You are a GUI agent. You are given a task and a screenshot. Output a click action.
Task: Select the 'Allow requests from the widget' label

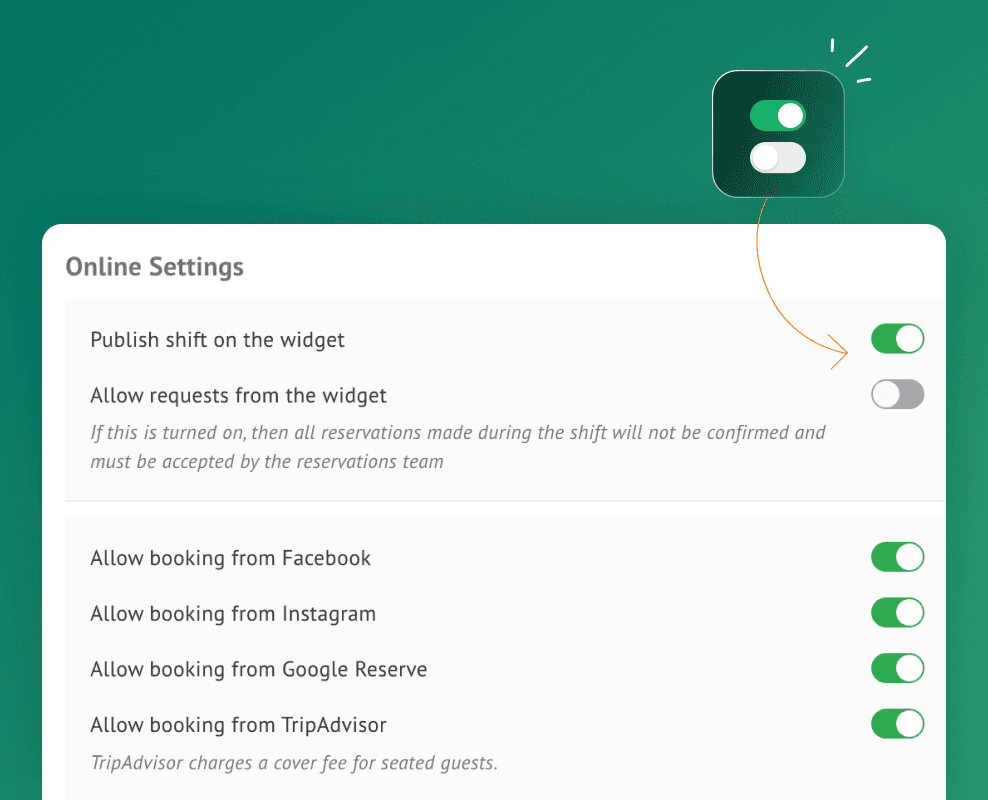pos(238,396)
